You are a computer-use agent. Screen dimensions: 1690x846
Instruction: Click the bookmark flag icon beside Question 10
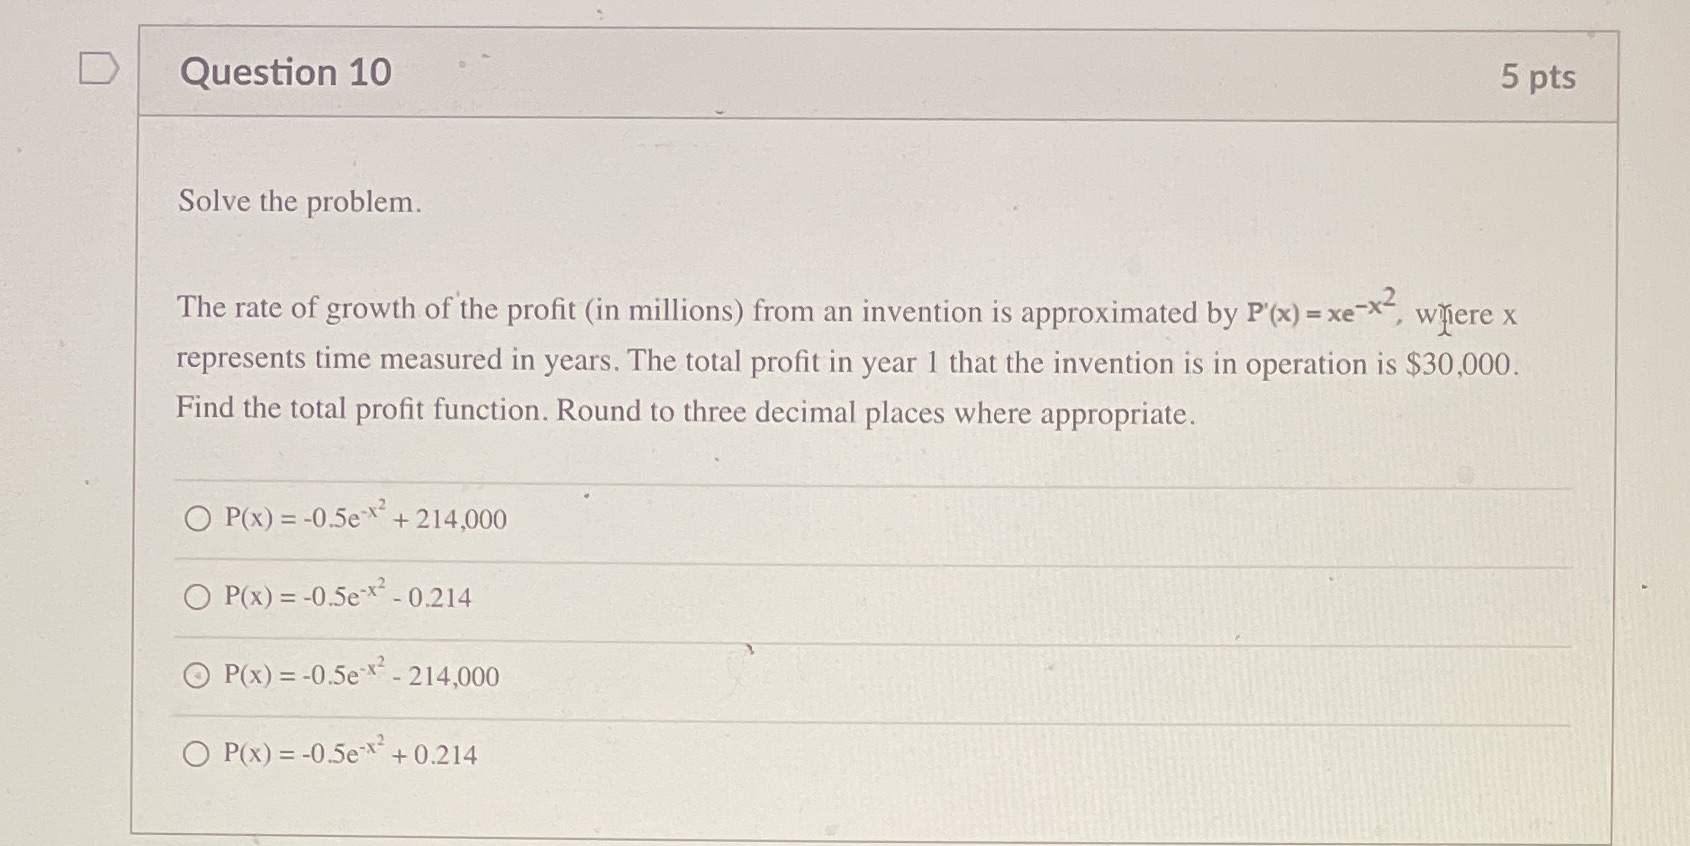click(101, 68)
